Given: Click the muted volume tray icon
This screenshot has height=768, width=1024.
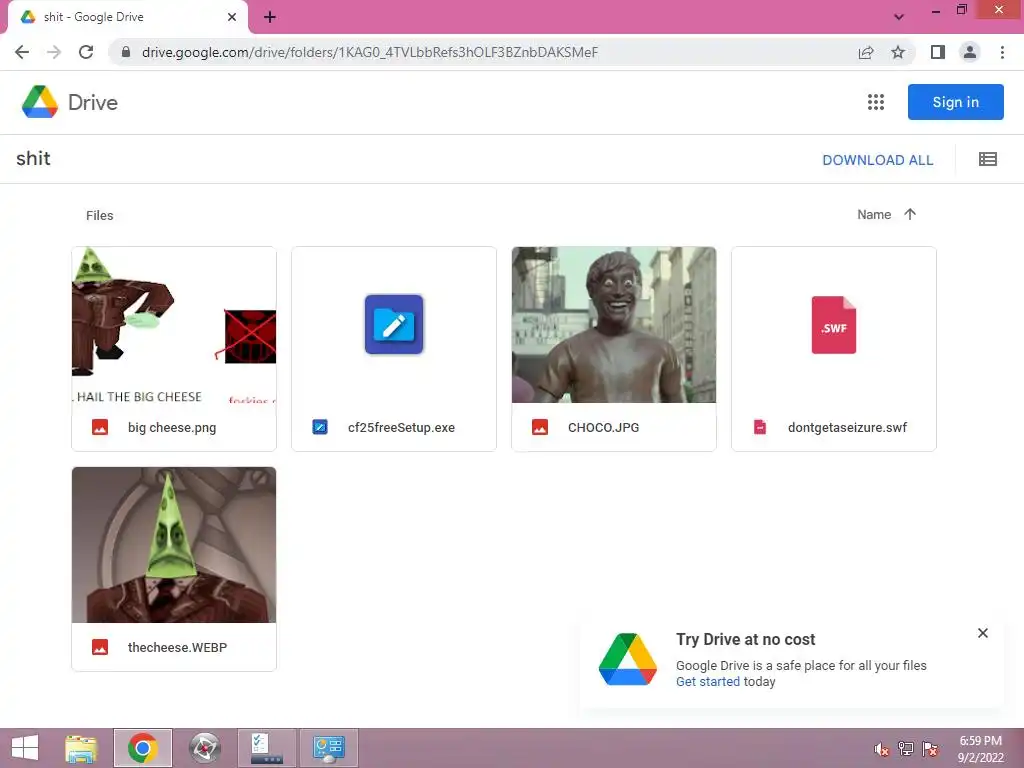Looking at the screenshot, I should coord(882,750).
